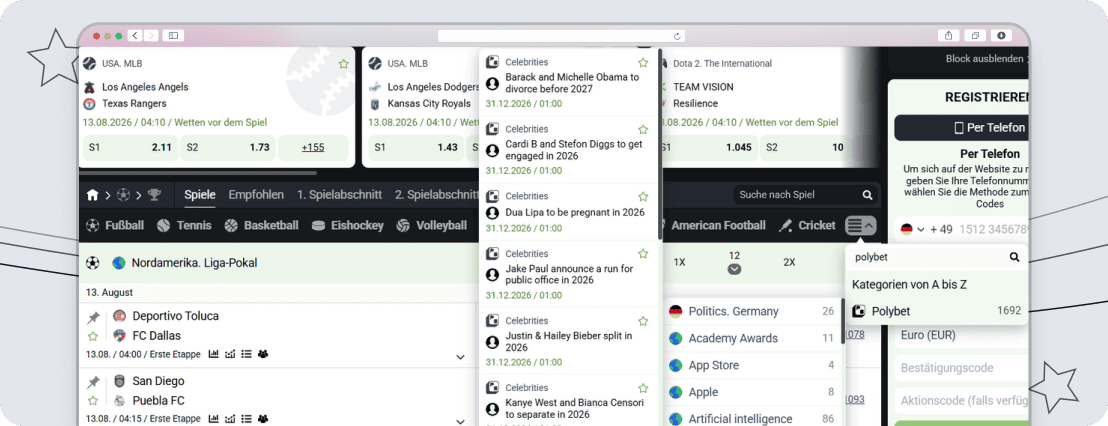This screenshot has width=1108, height=426.
Task: Select Volleyball sport filter
Action: (432, 225)
